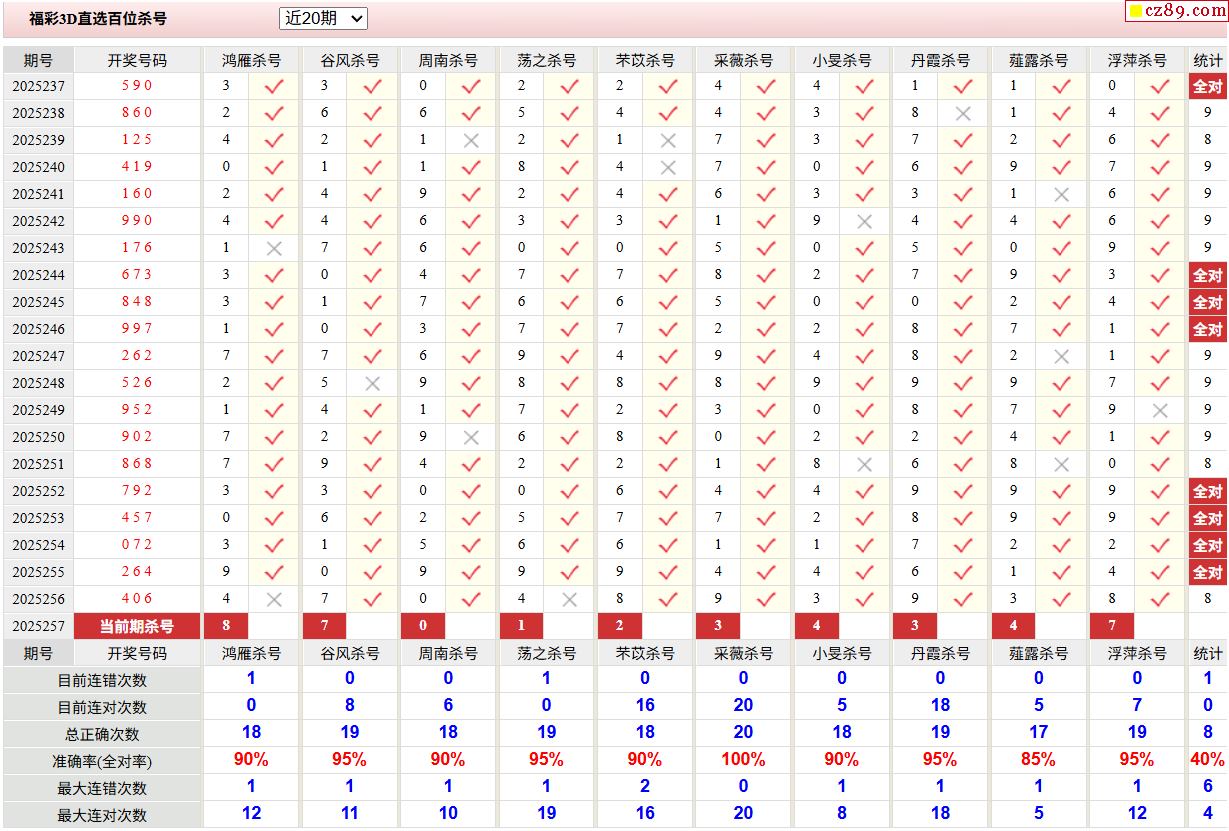Click the 总正确次数 row label

tap(102, 734)
